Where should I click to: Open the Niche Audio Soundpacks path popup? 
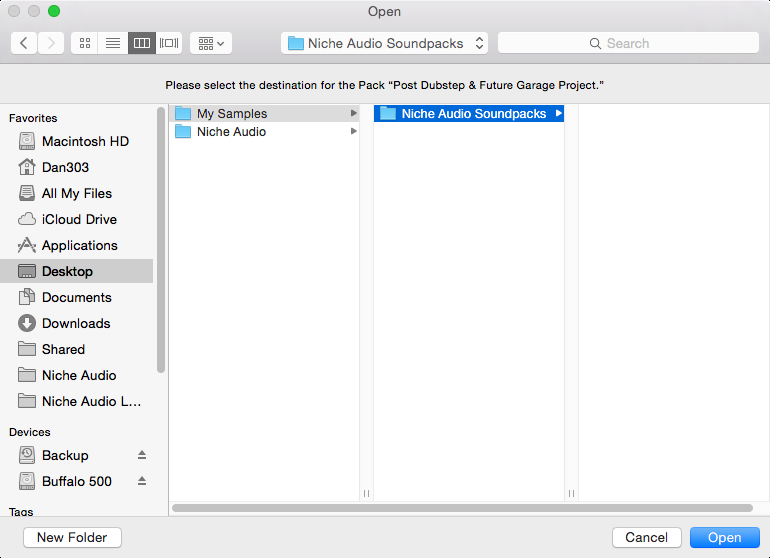pos(385,43)
